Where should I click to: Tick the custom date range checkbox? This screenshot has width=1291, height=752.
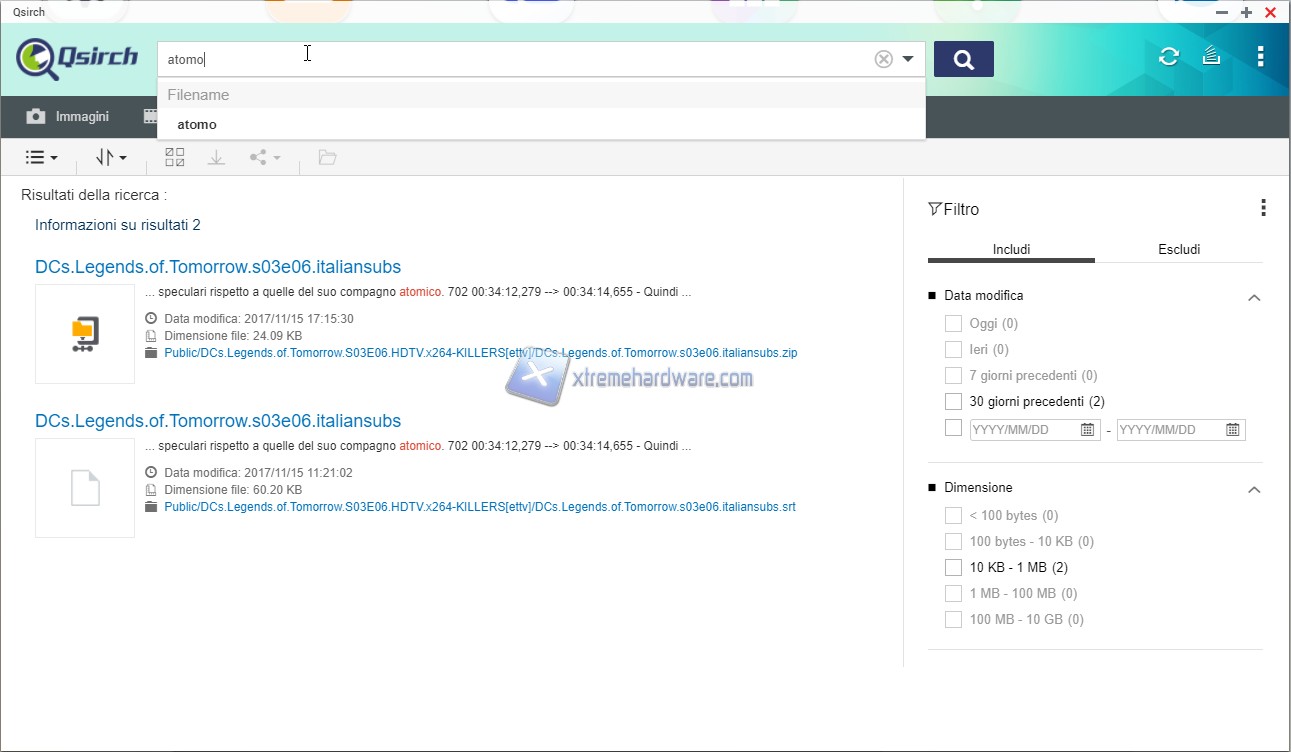pos(953,428)
